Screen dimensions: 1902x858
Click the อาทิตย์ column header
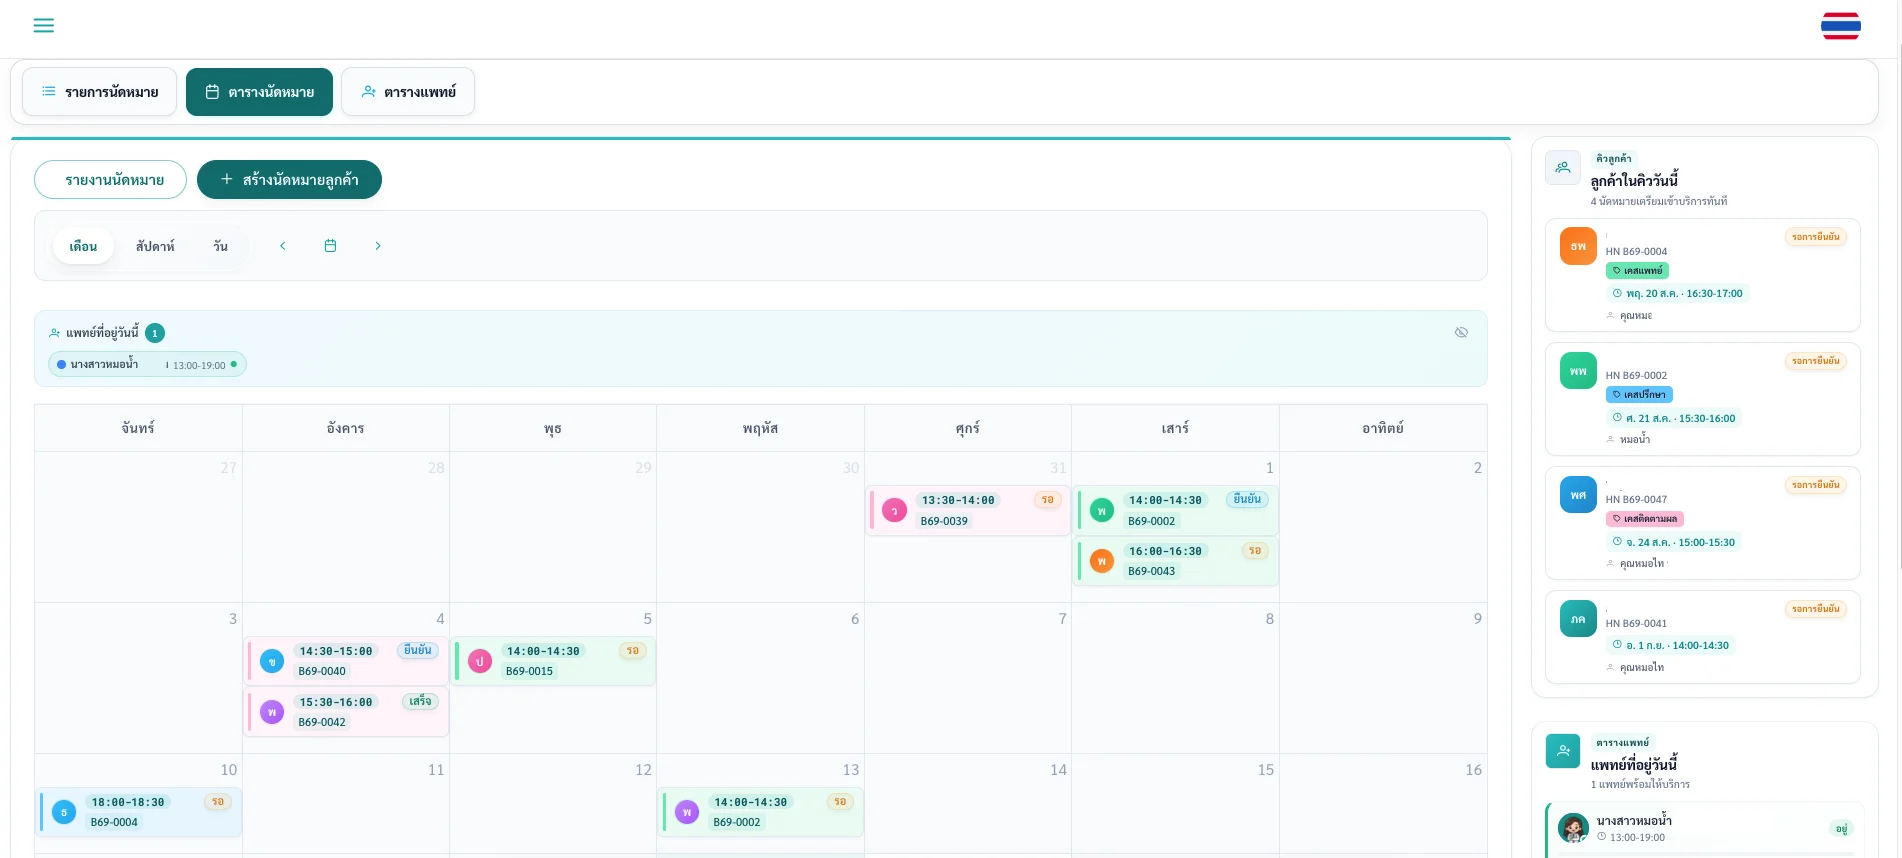click(1383, 428)
